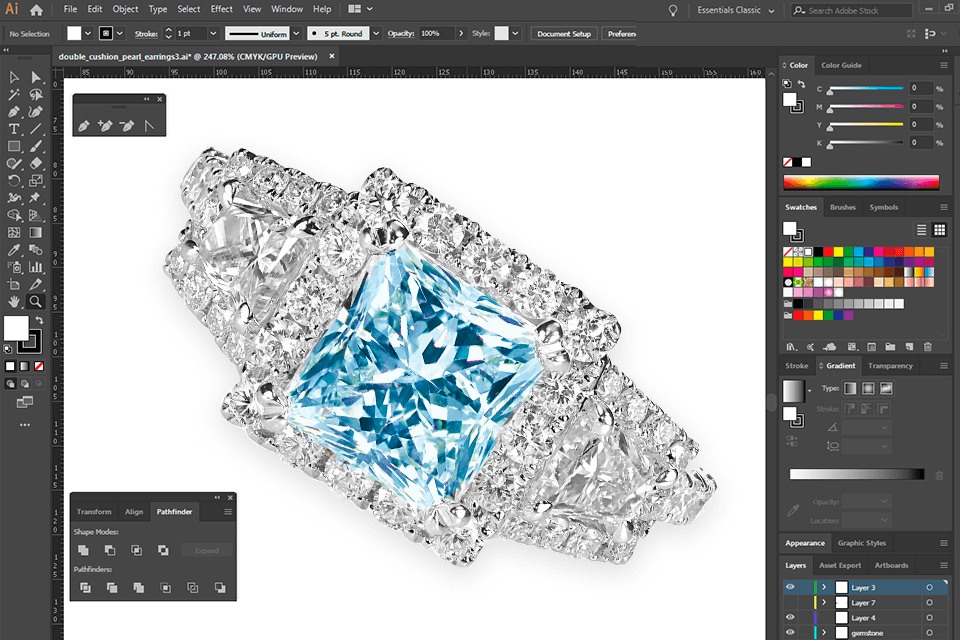Select the Zoom tool
The height and width of the screenshot is (640, 960).
click(x=35, y=302)
